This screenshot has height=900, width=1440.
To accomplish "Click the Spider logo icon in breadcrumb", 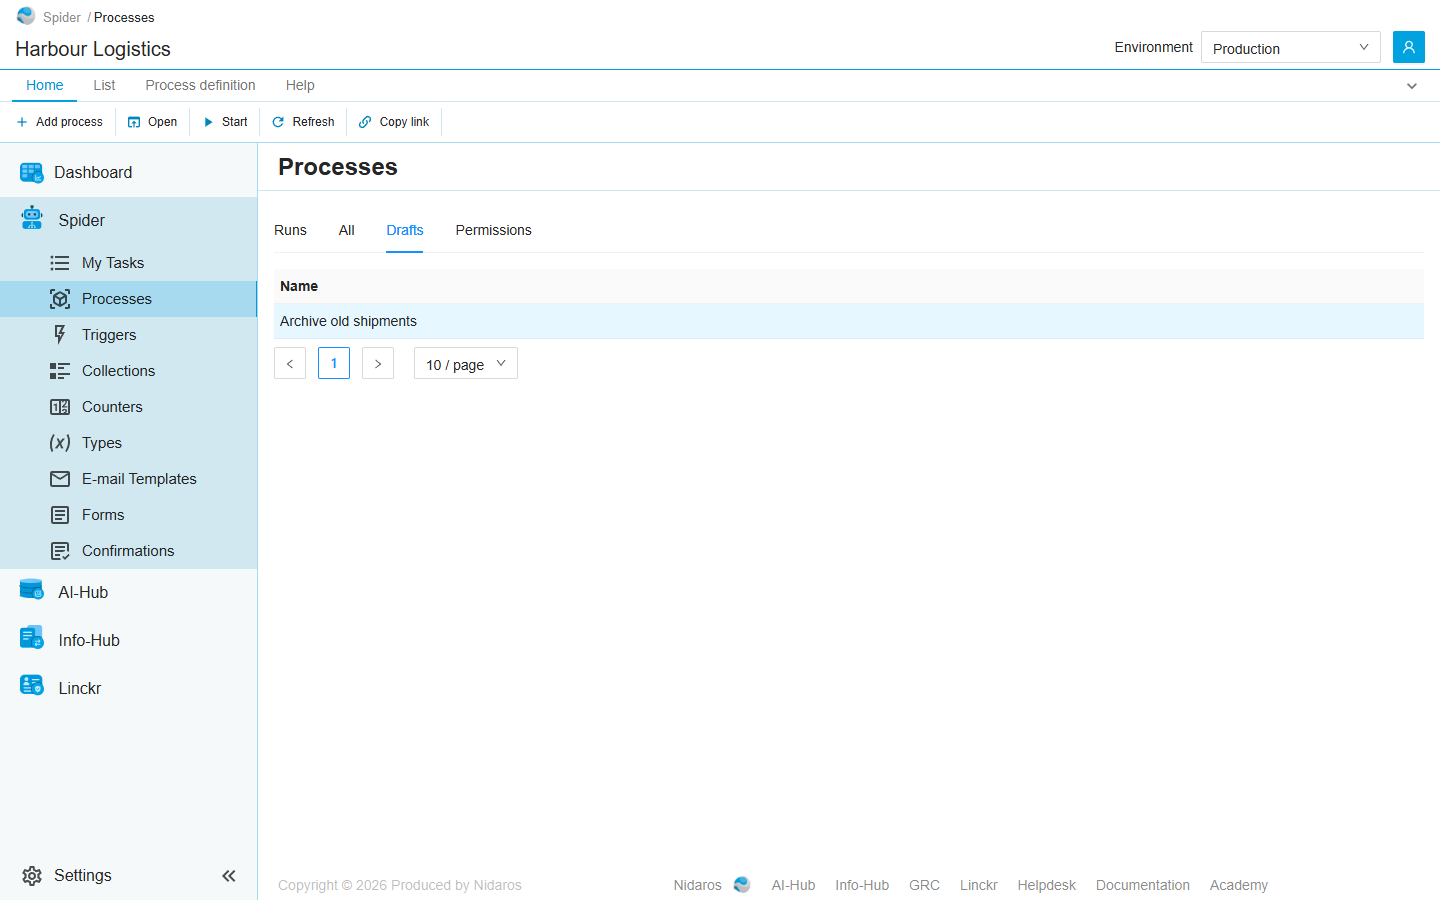I will (26, 16).
